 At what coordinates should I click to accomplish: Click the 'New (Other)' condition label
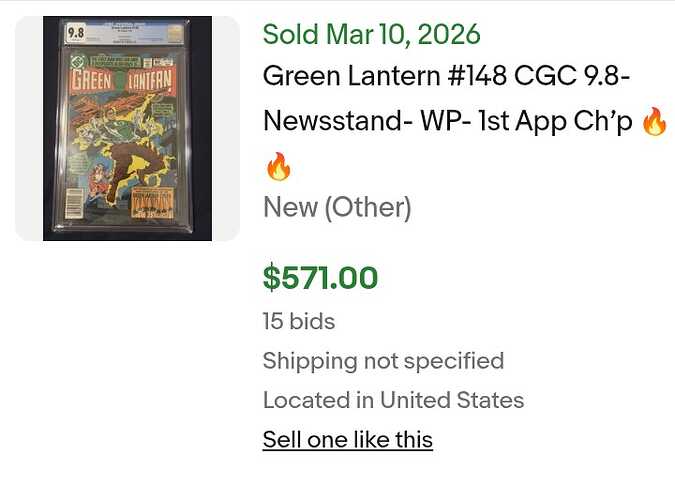click(337, 208)
